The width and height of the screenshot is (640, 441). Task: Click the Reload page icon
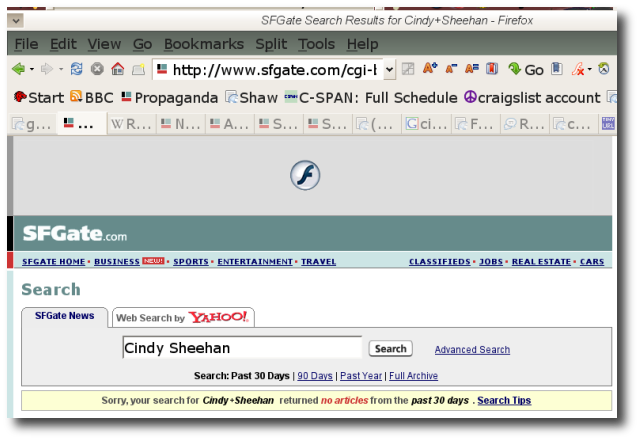[x=78, y=69]
